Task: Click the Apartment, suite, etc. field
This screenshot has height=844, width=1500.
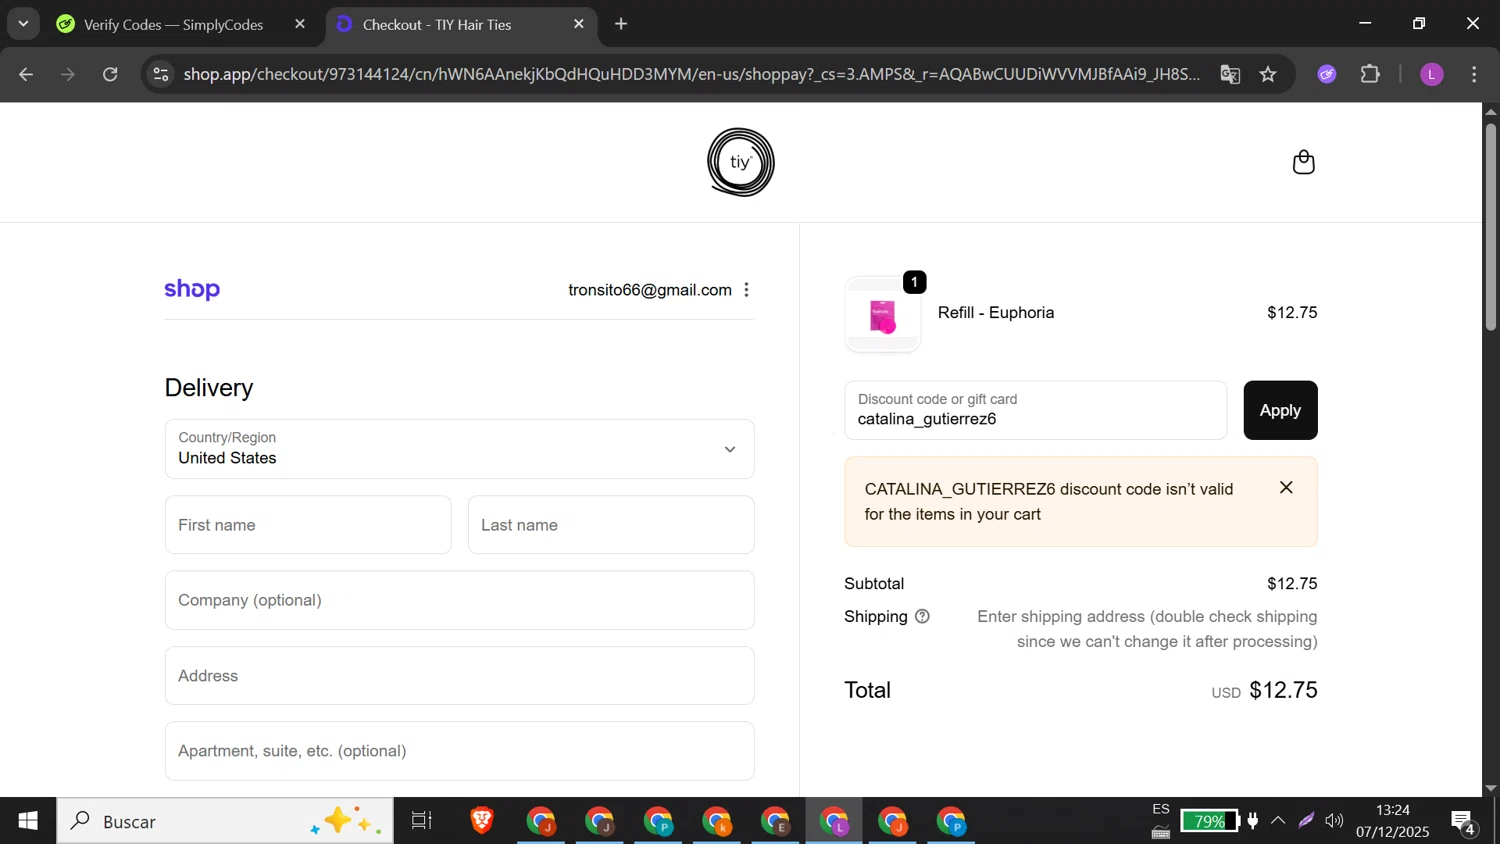Action: [459, 751]
